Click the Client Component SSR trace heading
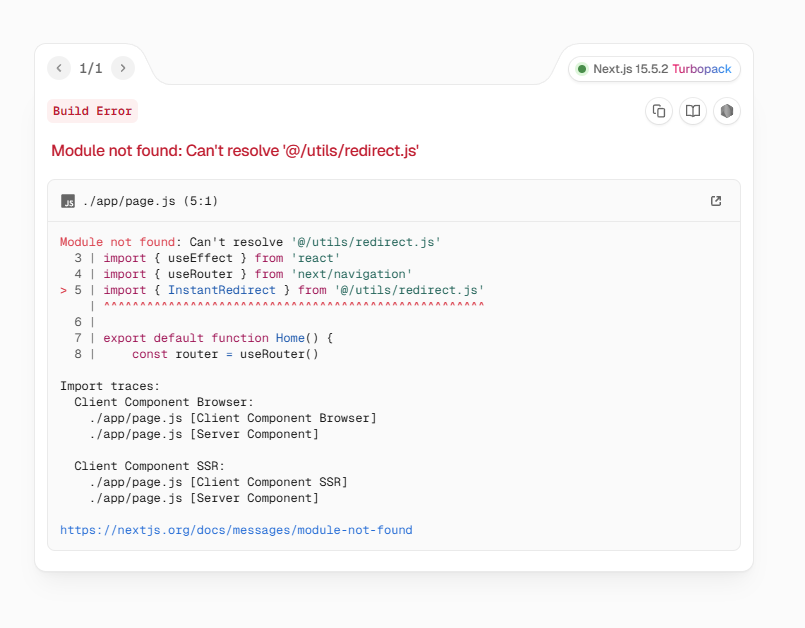Screen dimensions: 805x628 coord(149,466)
